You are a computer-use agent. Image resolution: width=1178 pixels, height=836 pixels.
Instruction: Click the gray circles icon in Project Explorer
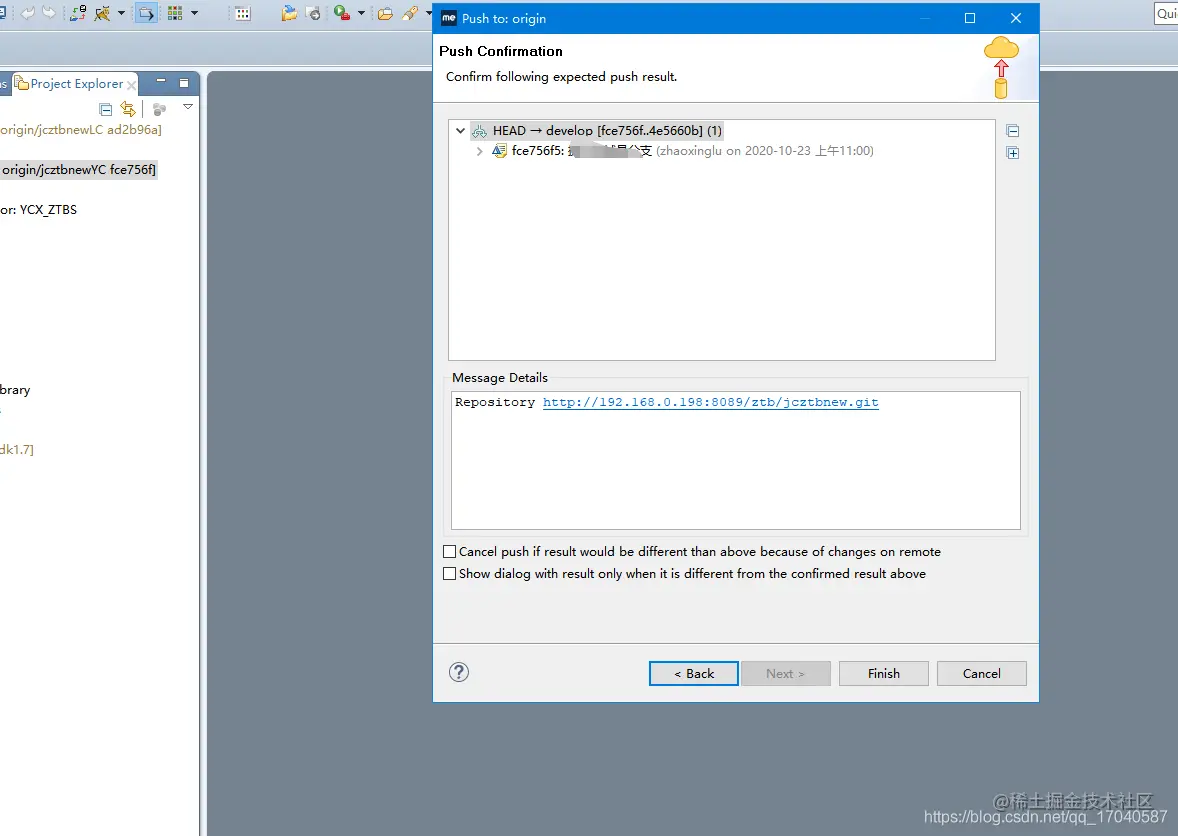point(159,110)
